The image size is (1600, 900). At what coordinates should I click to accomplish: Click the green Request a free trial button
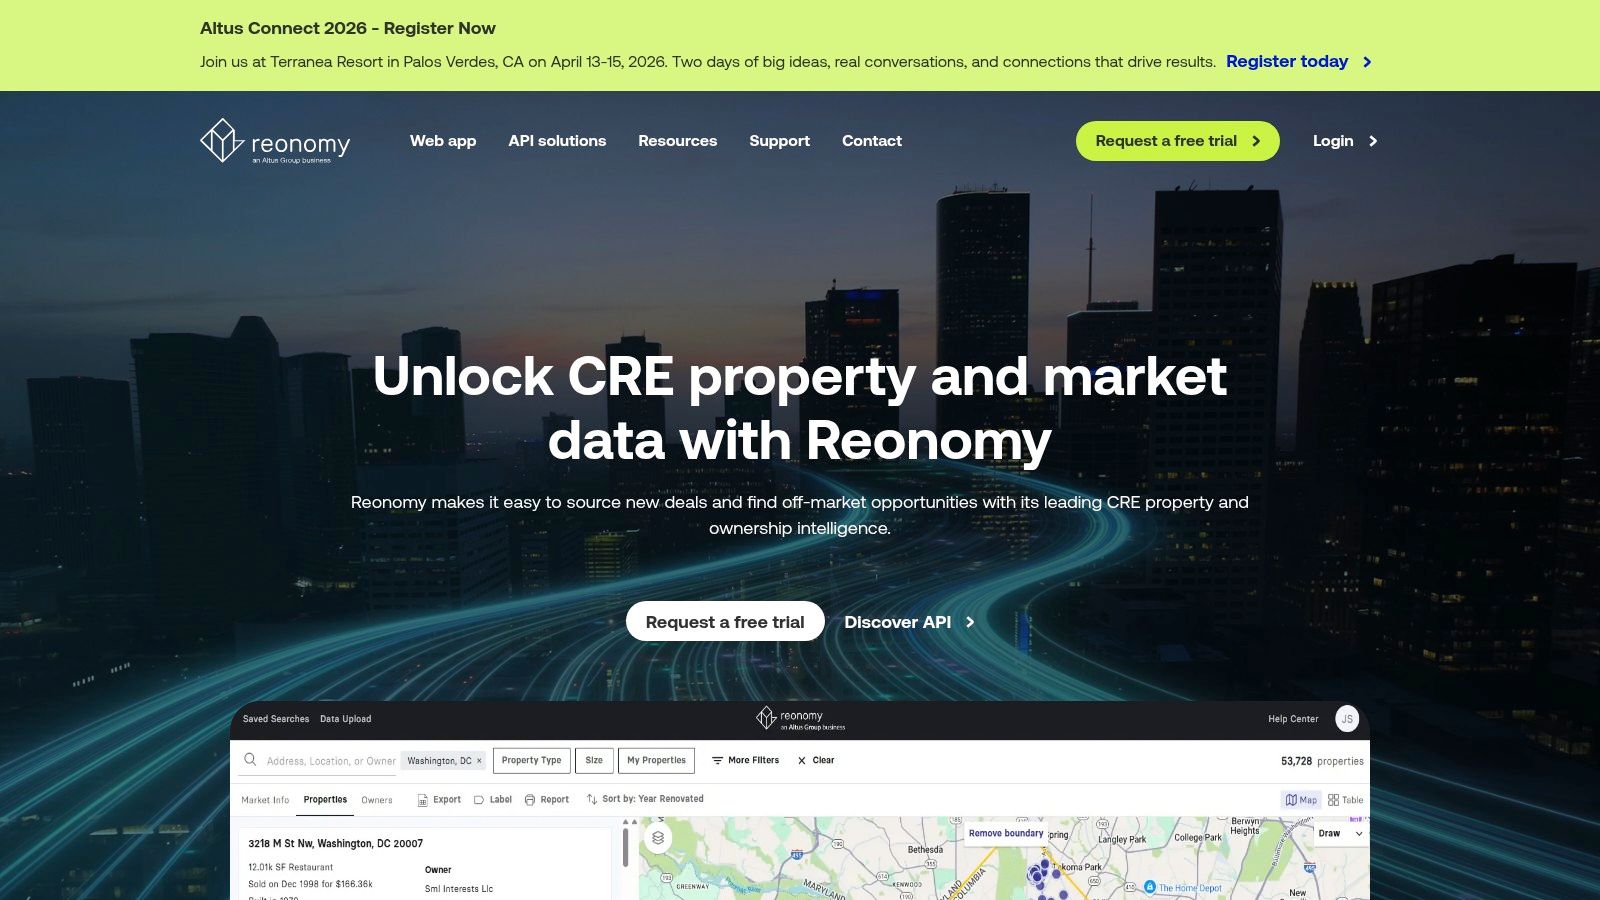pyautogui.click(x=1177, y=141)
